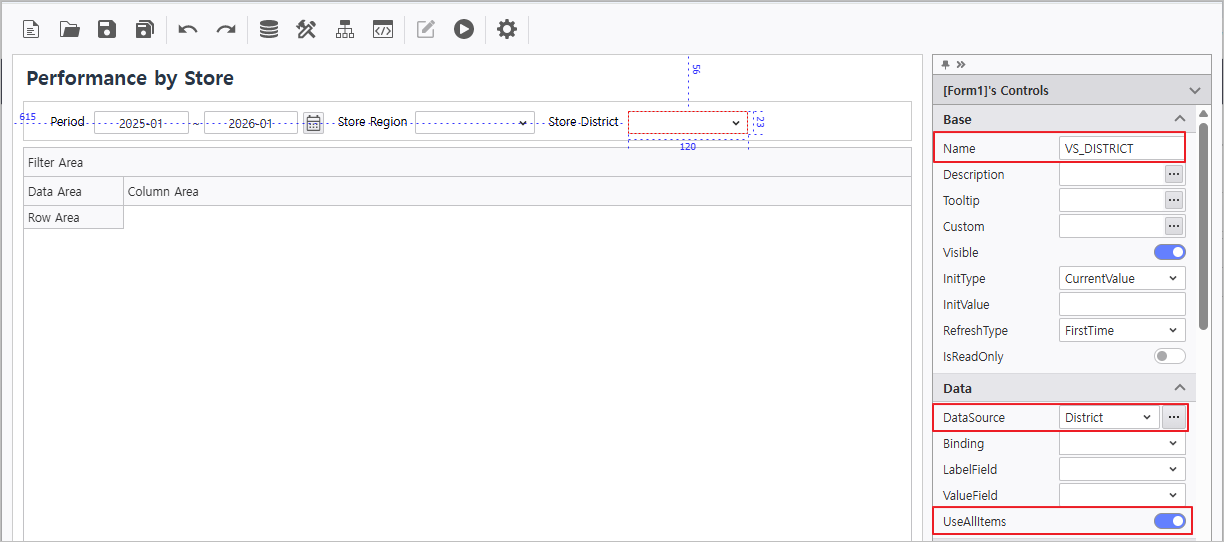Collapse the Data section header
Image resolution: width=1224 pixels, height=542 pixels.
[1179, 388]
